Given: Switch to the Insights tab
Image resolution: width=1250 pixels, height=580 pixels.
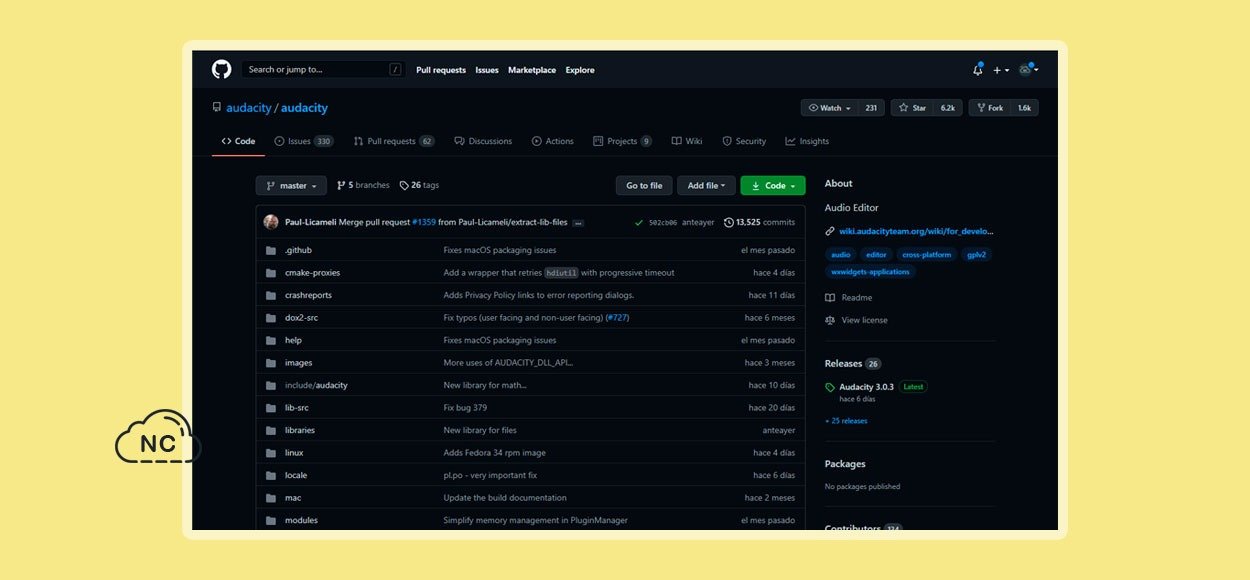Looking at the screenshot, I should (807, 141).
